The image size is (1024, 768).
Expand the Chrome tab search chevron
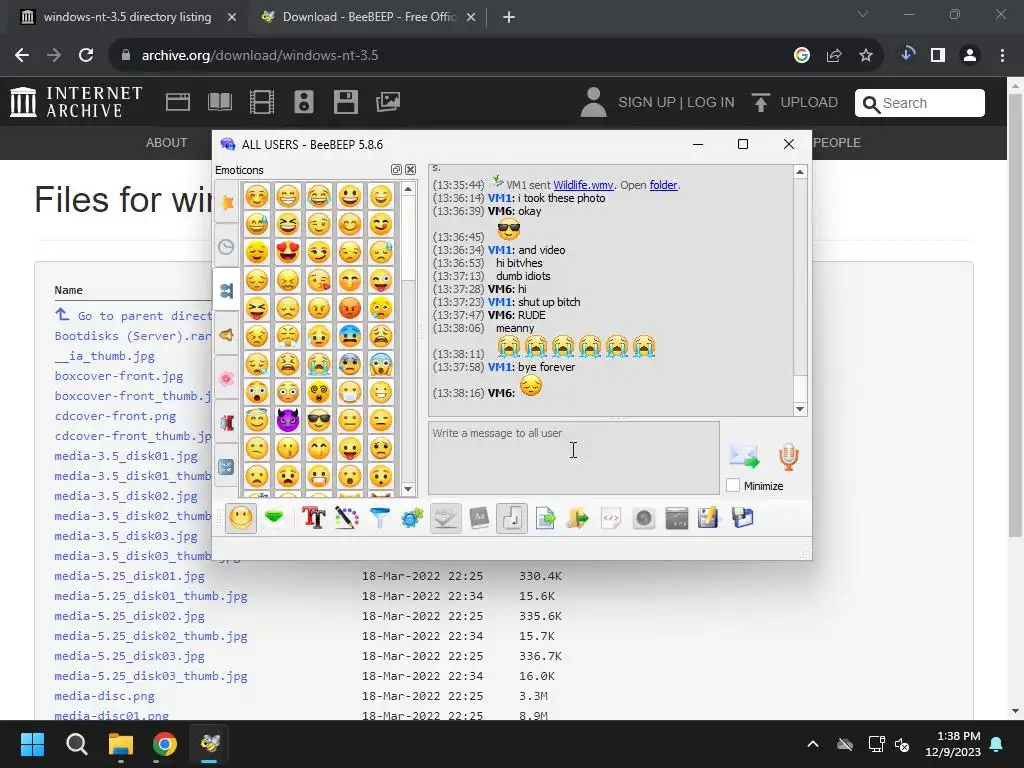click(863, 14)
